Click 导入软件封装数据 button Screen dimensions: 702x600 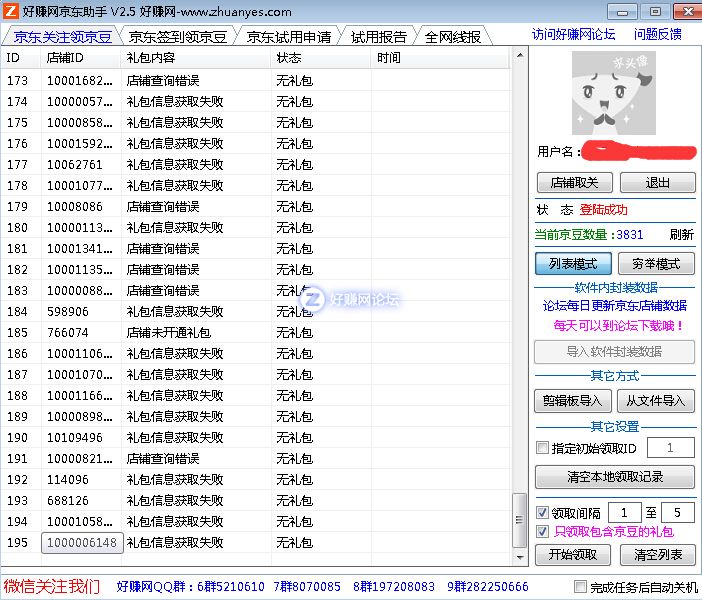point(614,351)
